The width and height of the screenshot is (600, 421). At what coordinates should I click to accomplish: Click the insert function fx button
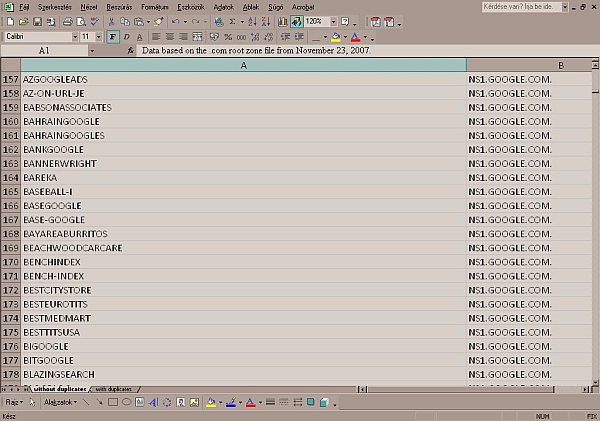point(130,51)
